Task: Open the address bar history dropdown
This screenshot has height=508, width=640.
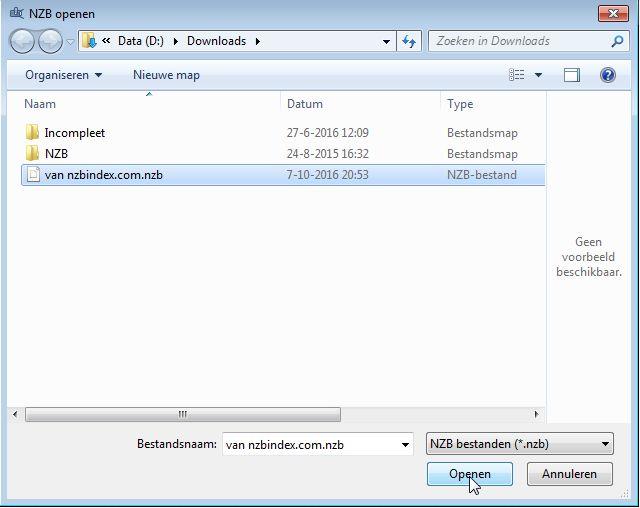Action: click(386, 41)
